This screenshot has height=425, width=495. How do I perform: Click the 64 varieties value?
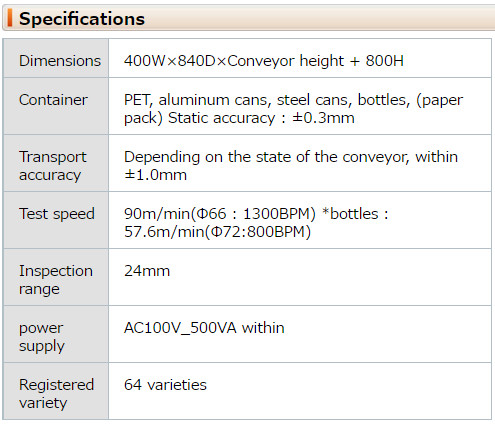point(165,385)
